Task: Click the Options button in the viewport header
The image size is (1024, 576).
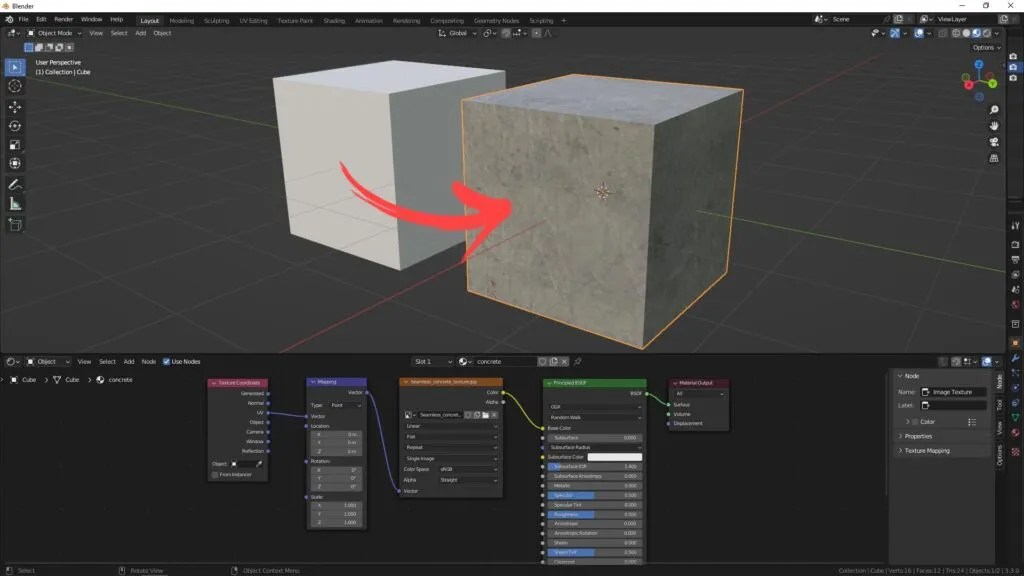Action: [983, 46]
